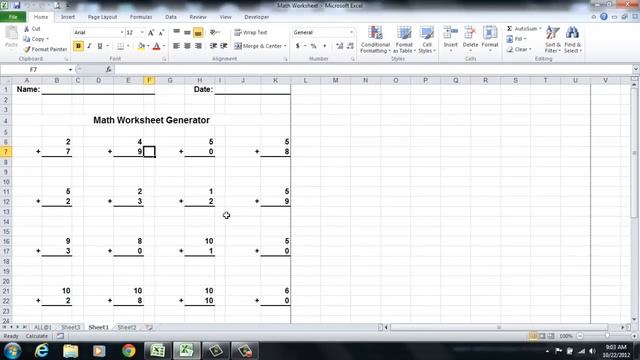Open Cell Styles gallery
Viewport: 640px width, 360px height.
click(x=427, y=39)
